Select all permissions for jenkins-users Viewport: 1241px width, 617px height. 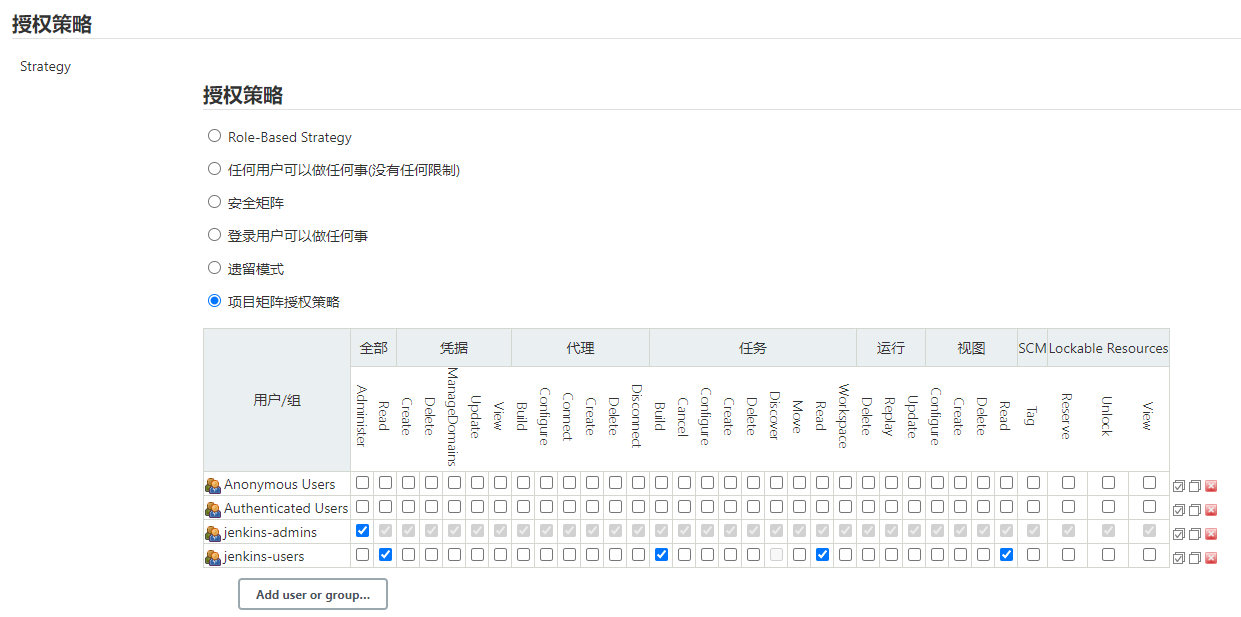click(1179, 557)
